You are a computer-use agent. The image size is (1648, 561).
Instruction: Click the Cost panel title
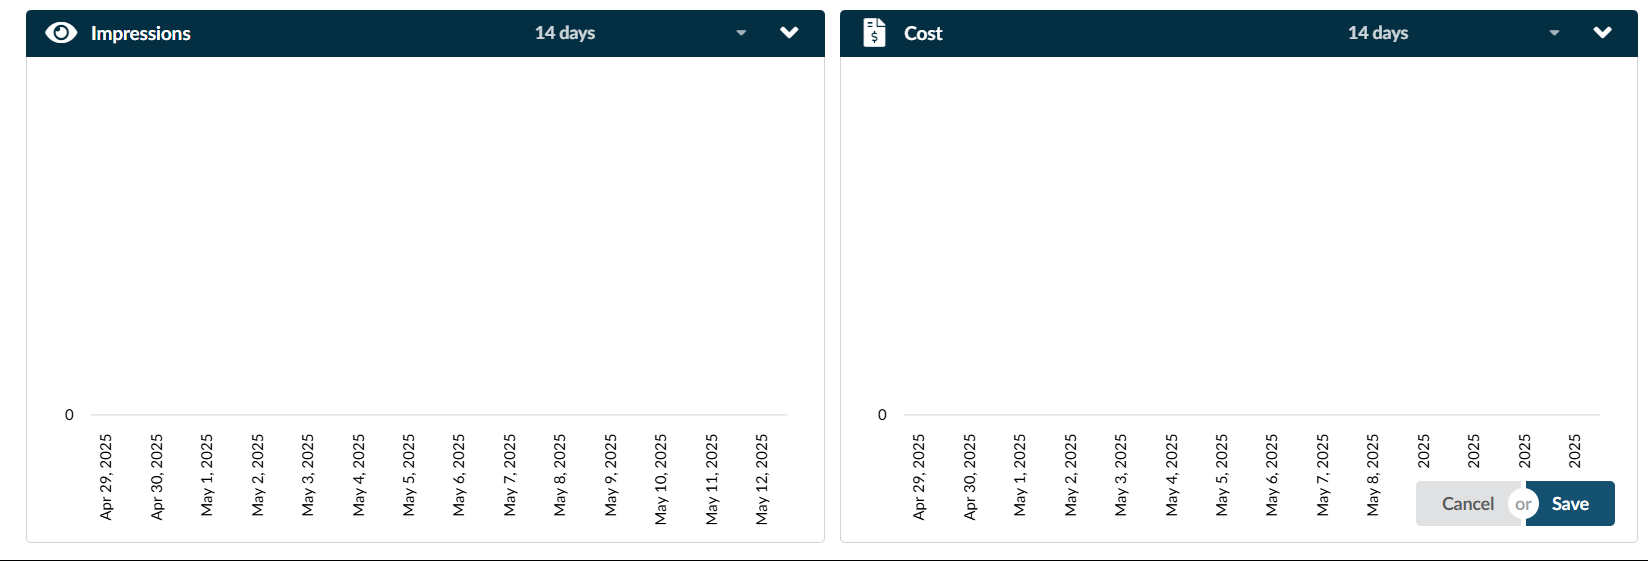pyautogui.click(x=923, y=33)
